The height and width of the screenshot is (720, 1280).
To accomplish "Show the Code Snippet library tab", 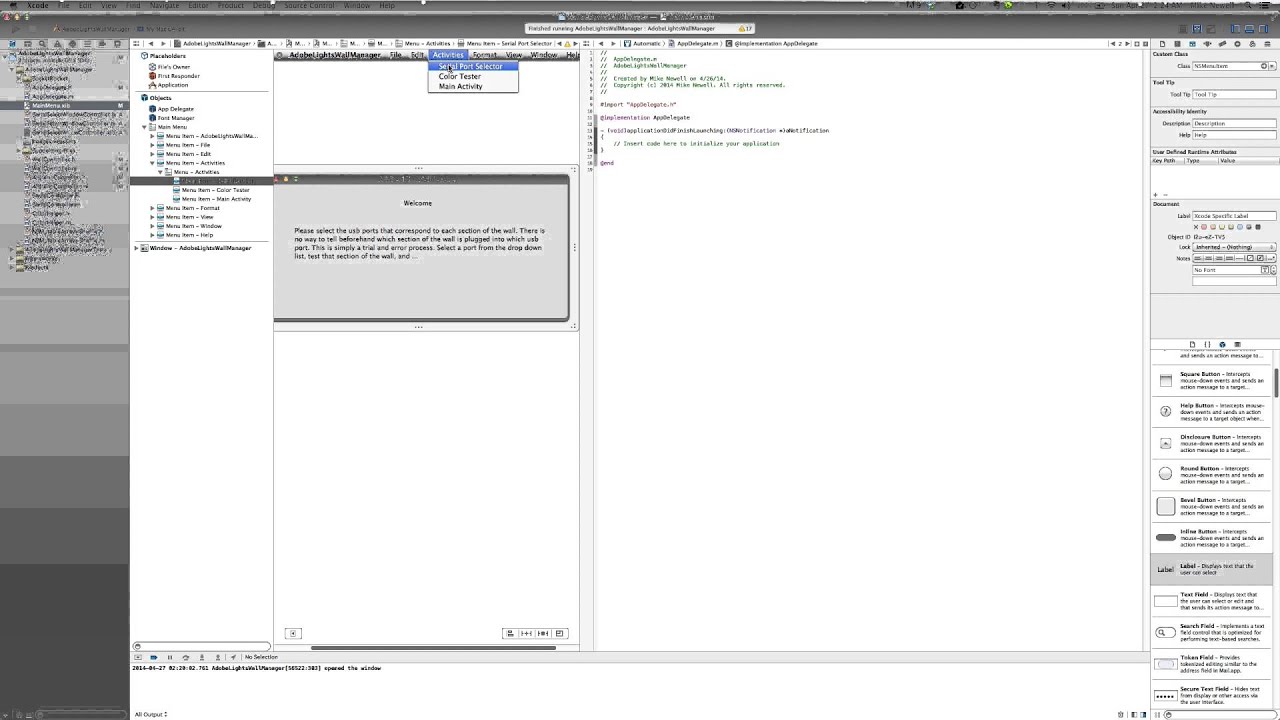I will 1207,344.
